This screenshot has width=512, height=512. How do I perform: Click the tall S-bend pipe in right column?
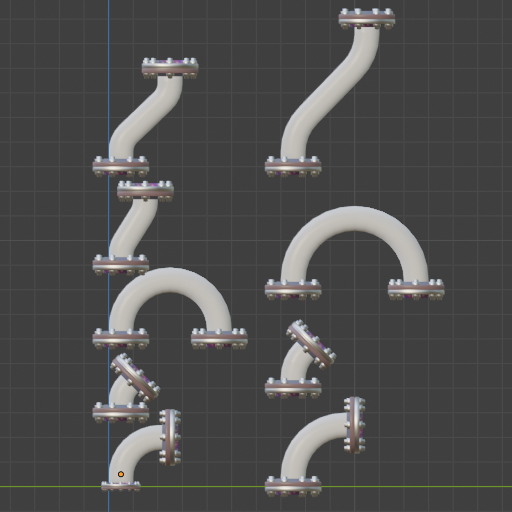[329, 93]
